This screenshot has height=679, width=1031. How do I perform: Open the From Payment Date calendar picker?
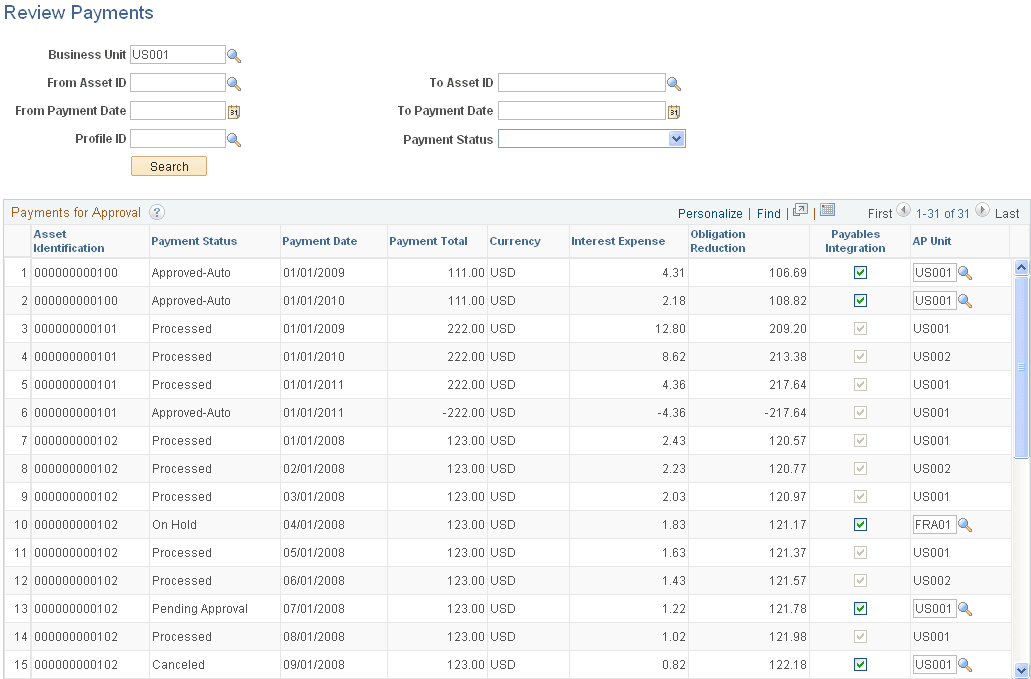(x=234, y=111)
